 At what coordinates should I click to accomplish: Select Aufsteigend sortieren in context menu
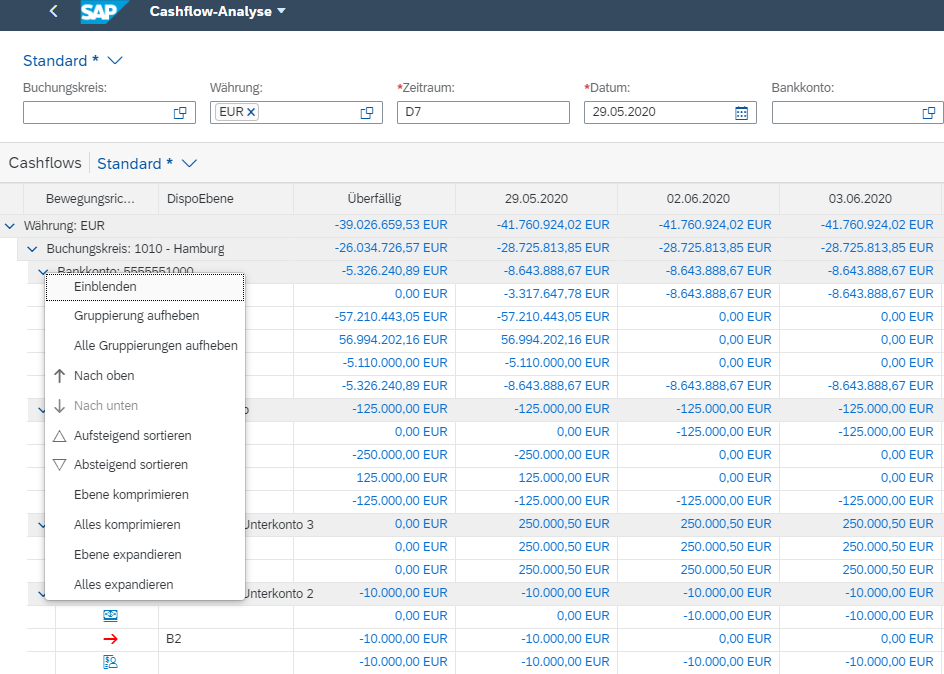coord(132,436)
